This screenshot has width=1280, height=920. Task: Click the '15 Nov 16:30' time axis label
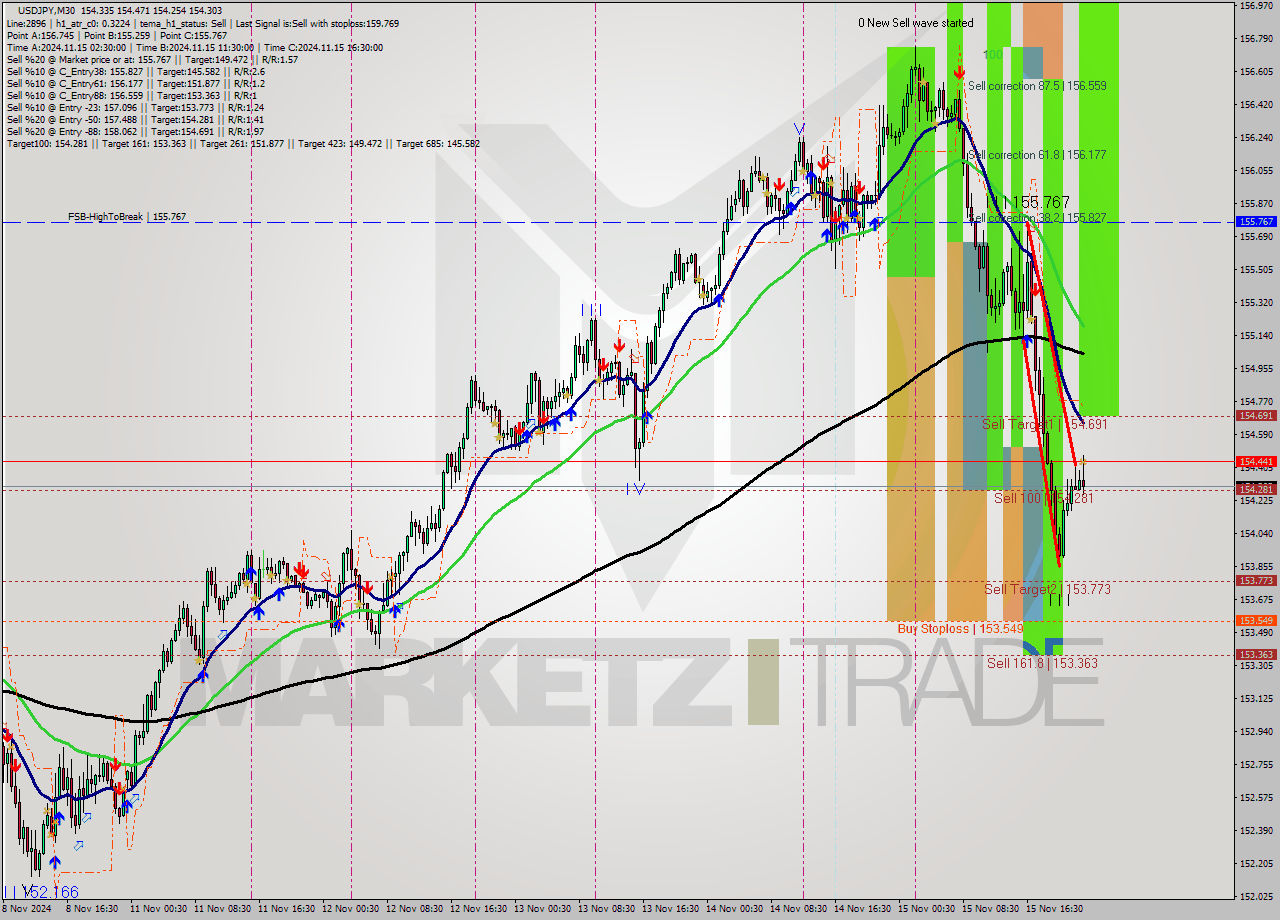(1053, 909)
